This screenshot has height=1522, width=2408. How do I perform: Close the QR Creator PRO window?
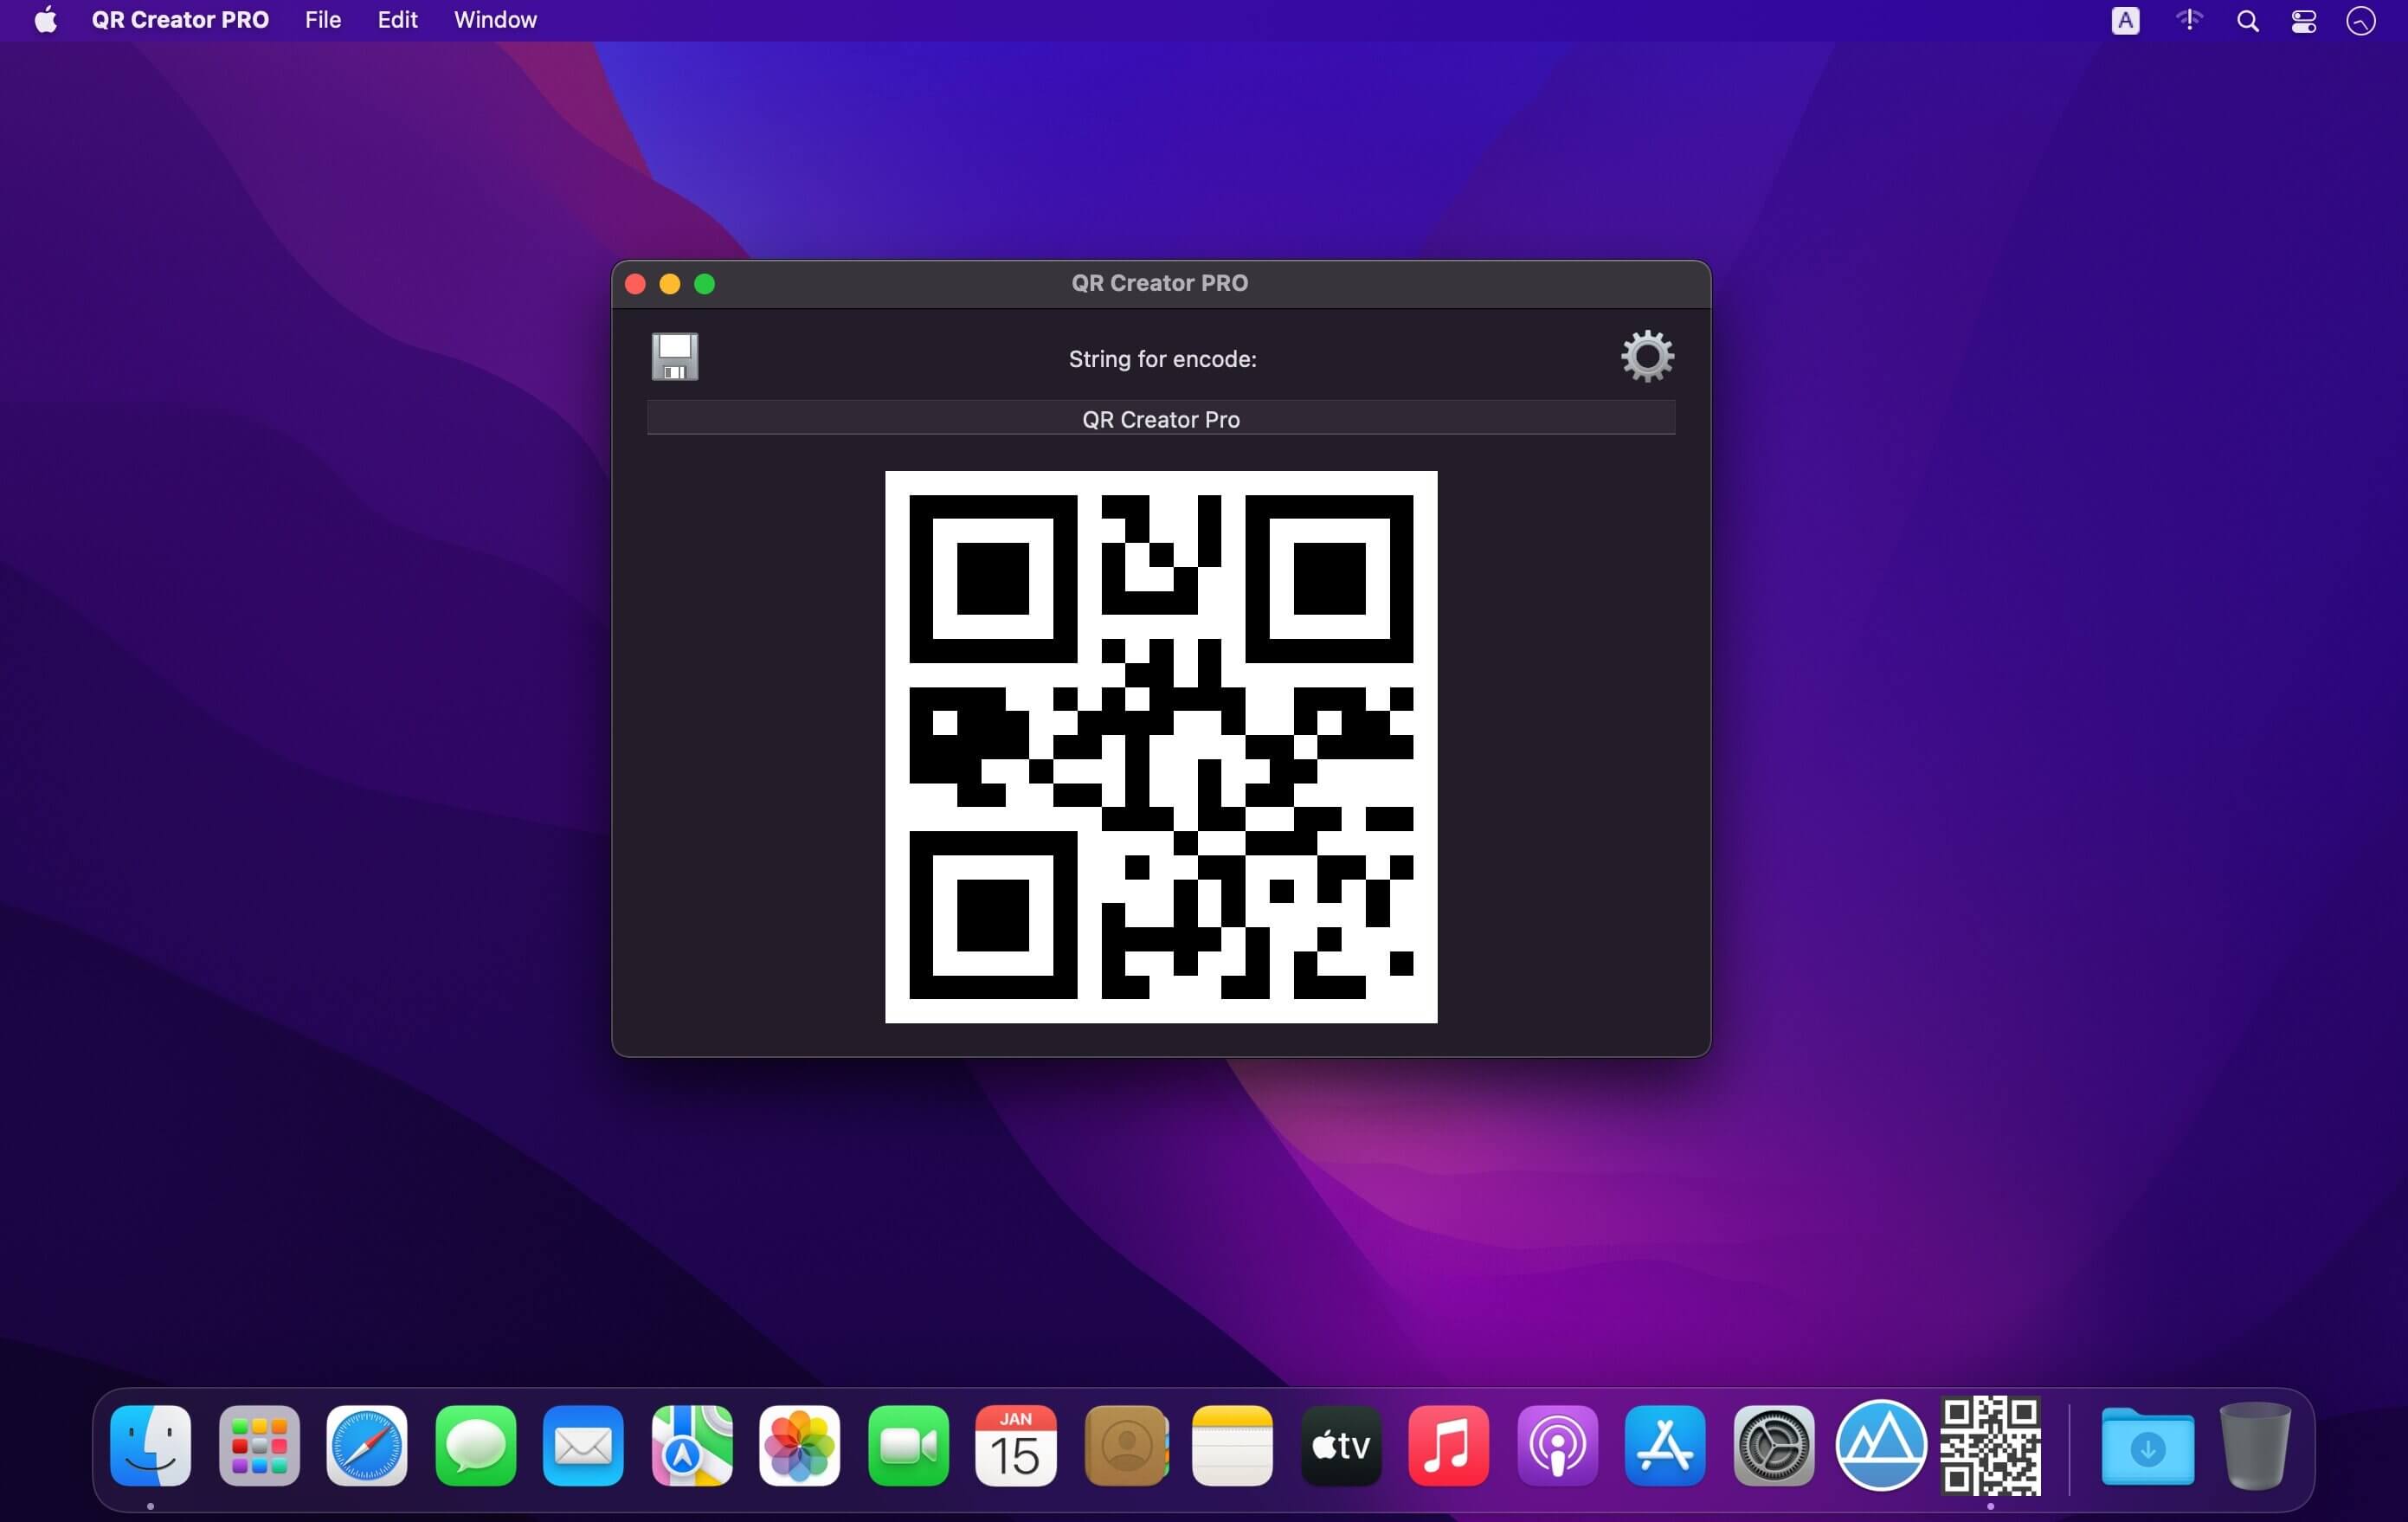pos(635,284)
